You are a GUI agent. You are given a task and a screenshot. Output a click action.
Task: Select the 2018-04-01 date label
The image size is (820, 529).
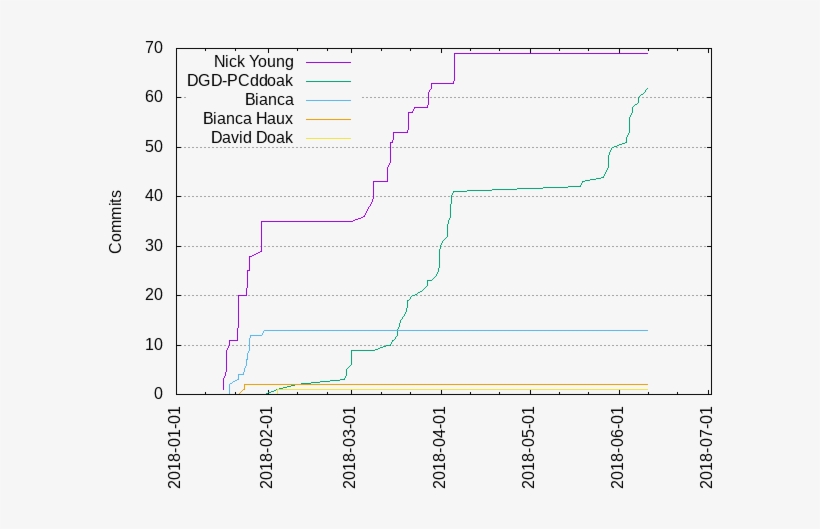coord(440,447)
